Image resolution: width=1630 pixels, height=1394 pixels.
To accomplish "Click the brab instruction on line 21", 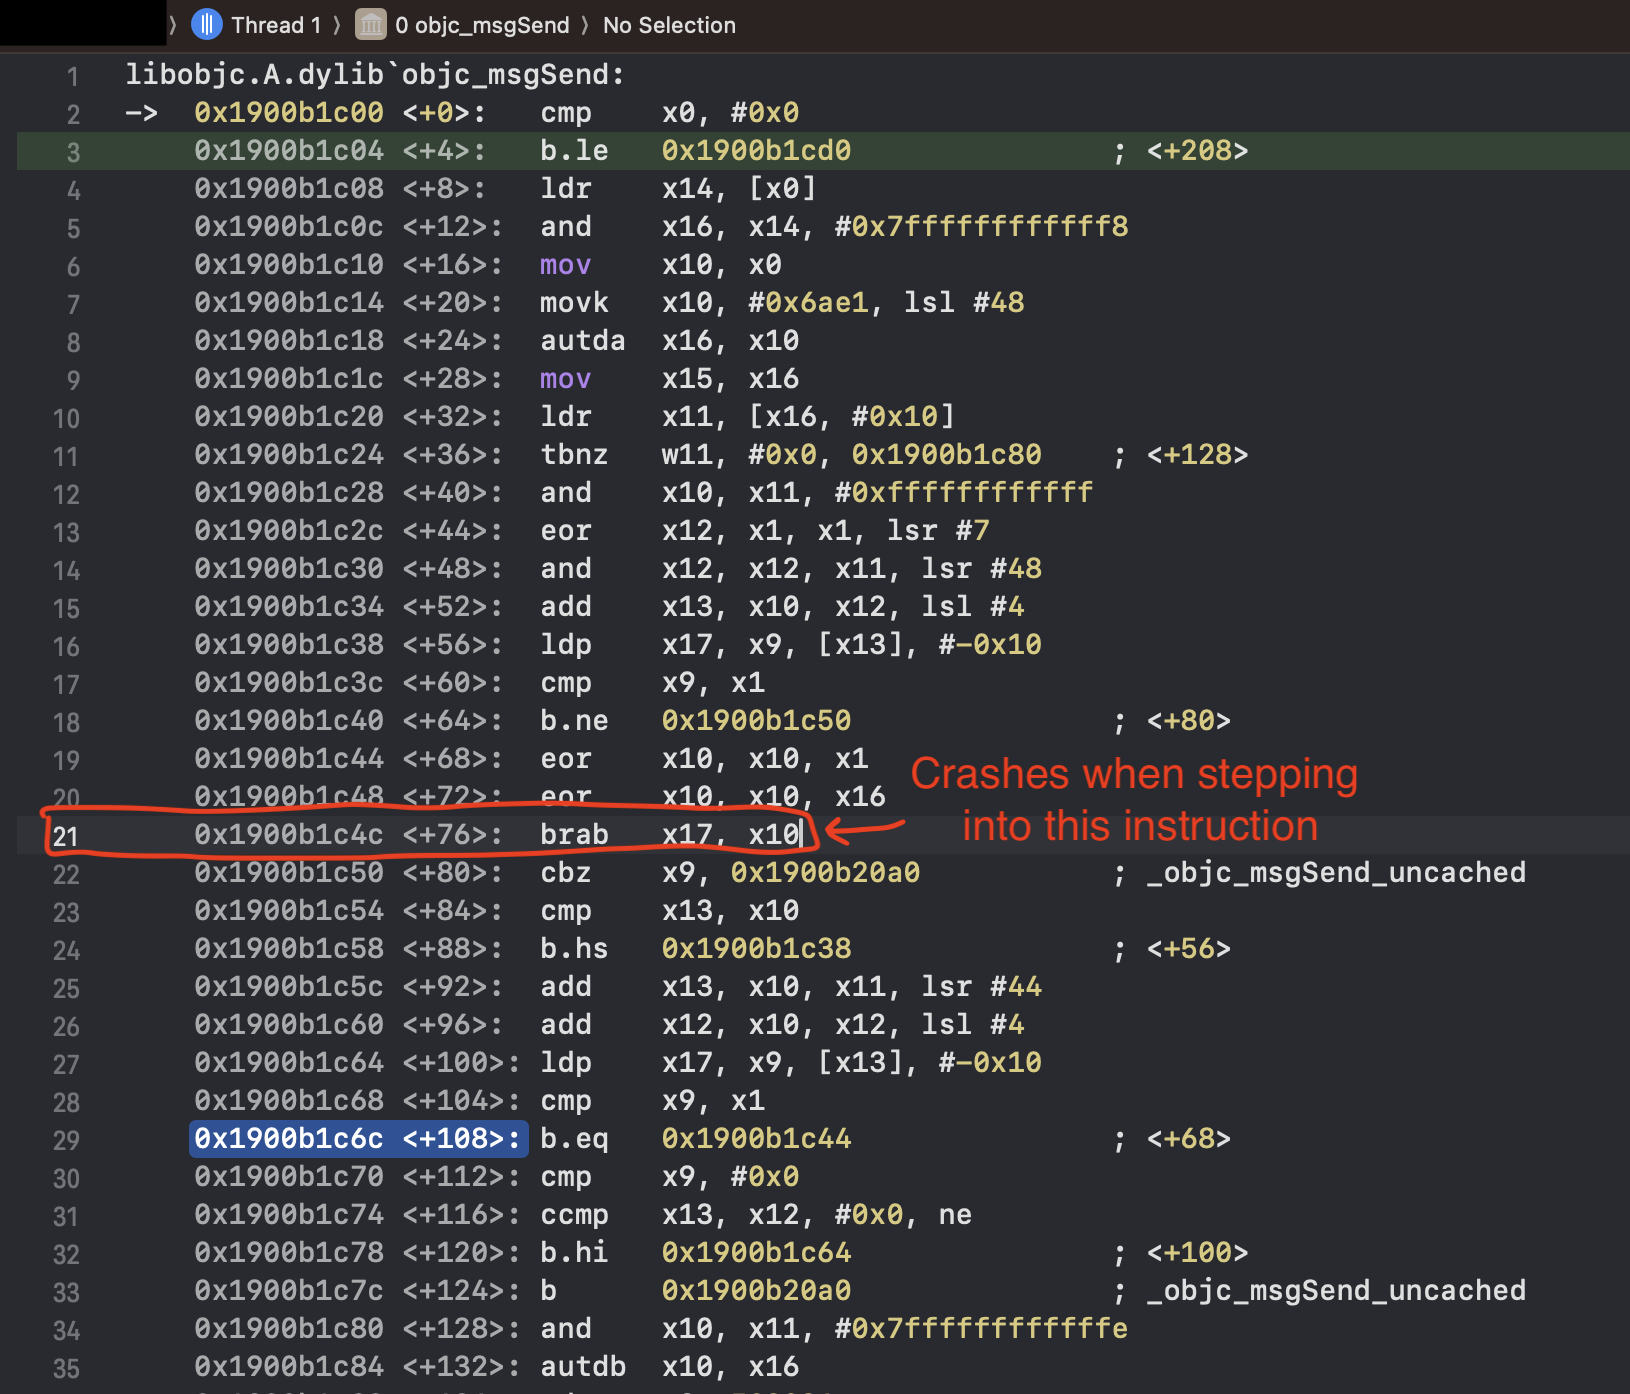I will [x=574, y=835].
